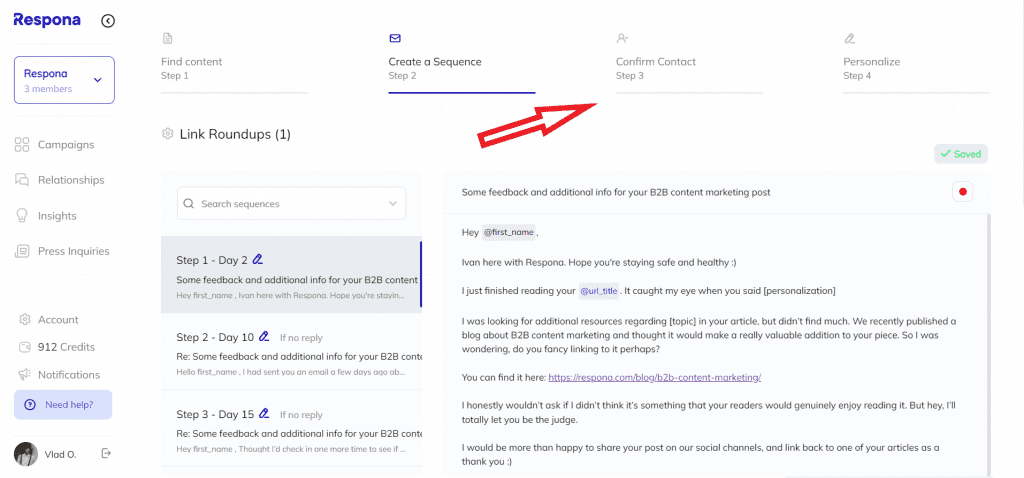Select the Step 3 - Day 15 email
This screenshot has height=478, width=1024.
click(x=291, y=428)
